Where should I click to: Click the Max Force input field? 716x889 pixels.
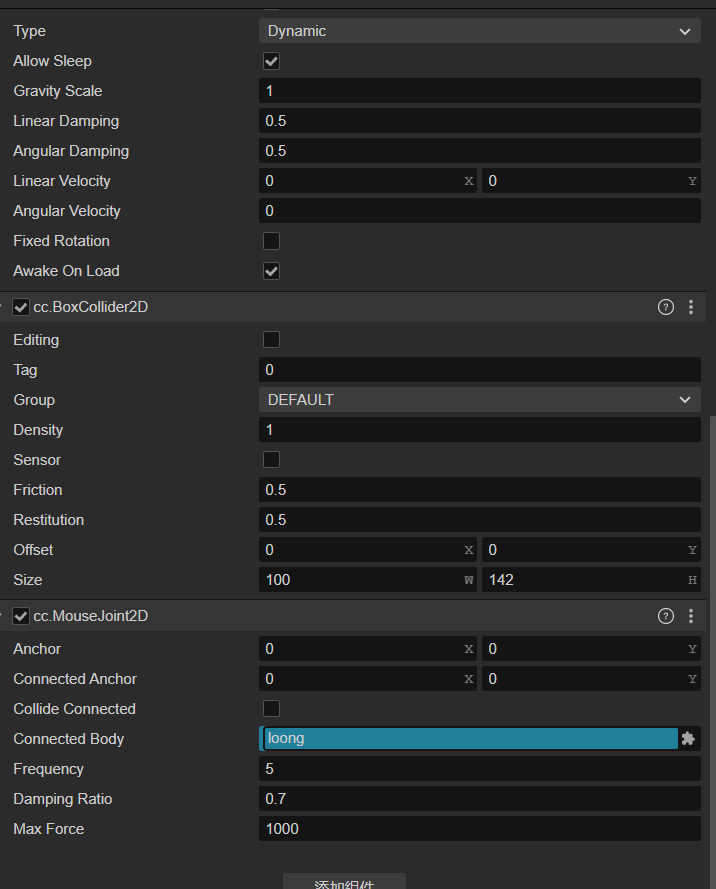tap(479, 829)
